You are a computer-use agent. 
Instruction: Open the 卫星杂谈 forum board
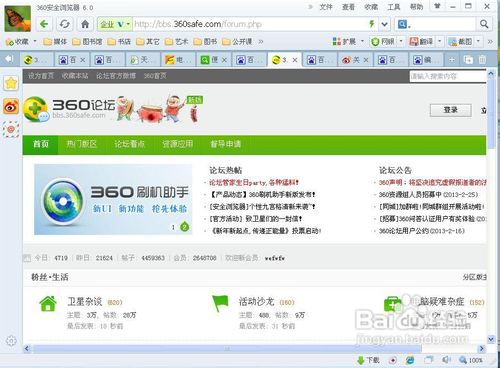pyautogui.click(x=85, y=302)
